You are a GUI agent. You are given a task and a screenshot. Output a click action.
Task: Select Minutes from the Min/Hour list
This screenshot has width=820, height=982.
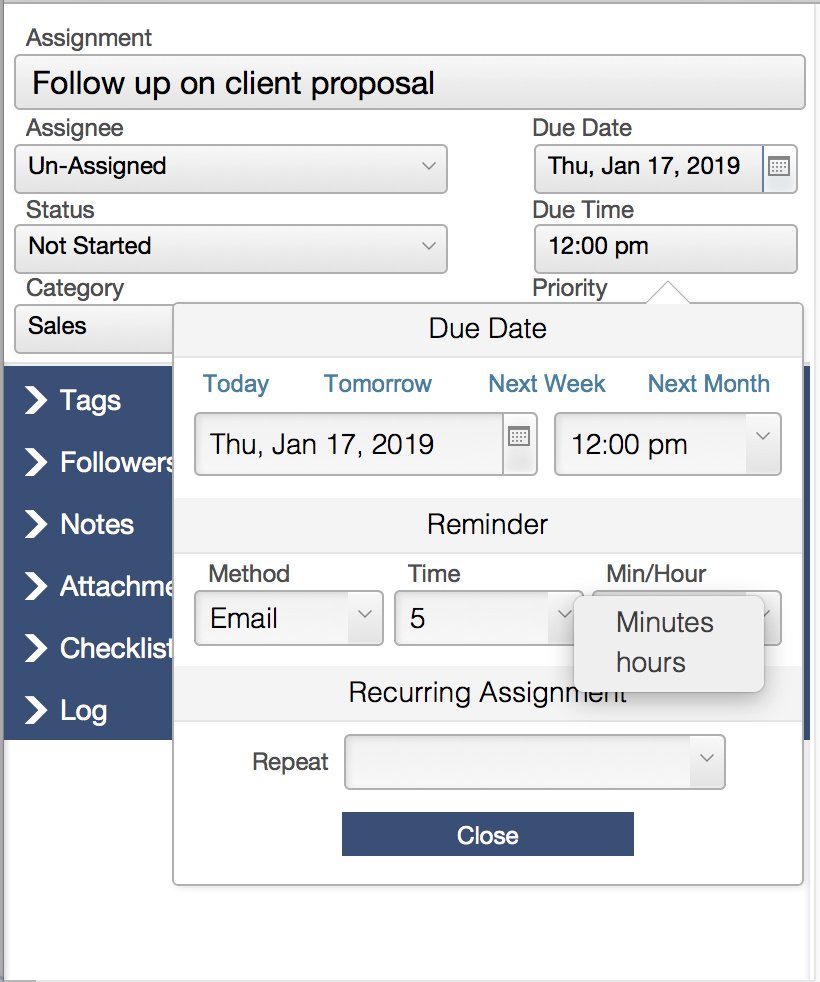coord(664,622)
